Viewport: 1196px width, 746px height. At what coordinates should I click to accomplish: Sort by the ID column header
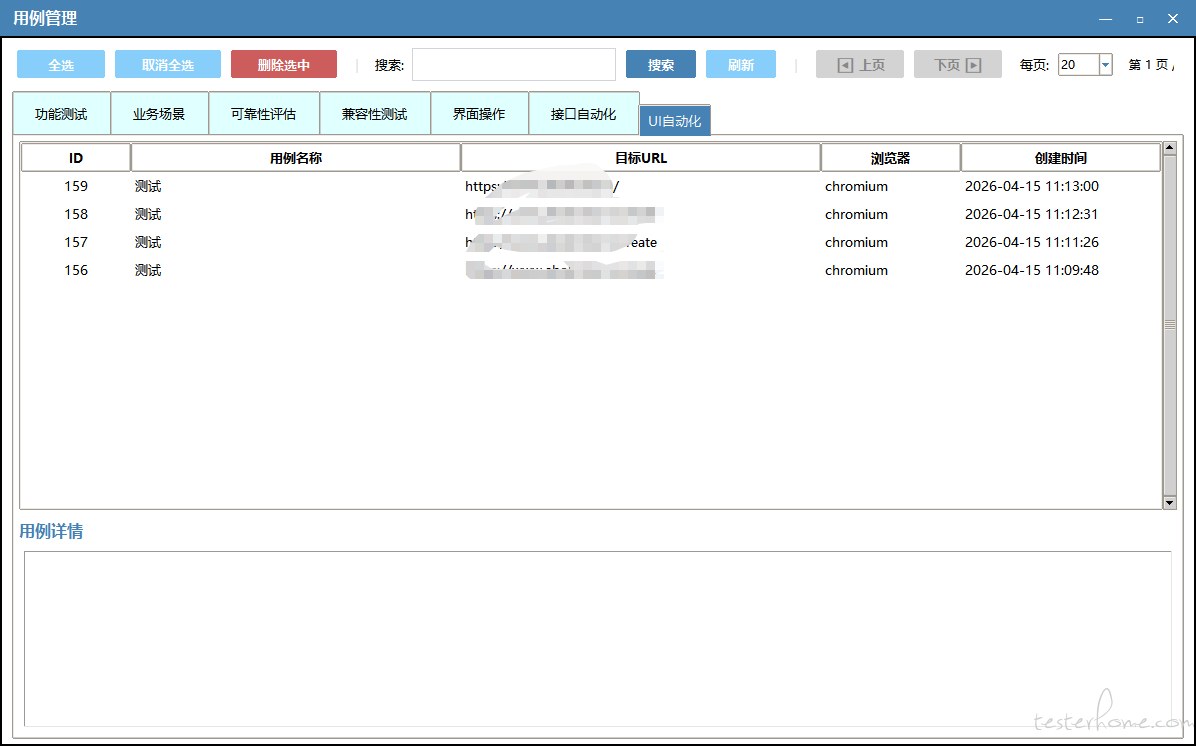[x=76, y=158]
